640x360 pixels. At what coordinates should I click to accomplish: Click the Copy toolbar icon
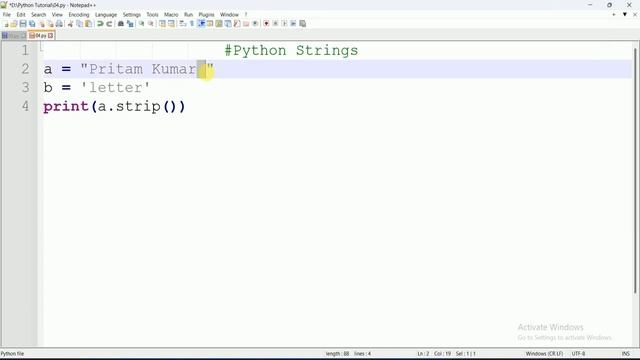point(80,24)
